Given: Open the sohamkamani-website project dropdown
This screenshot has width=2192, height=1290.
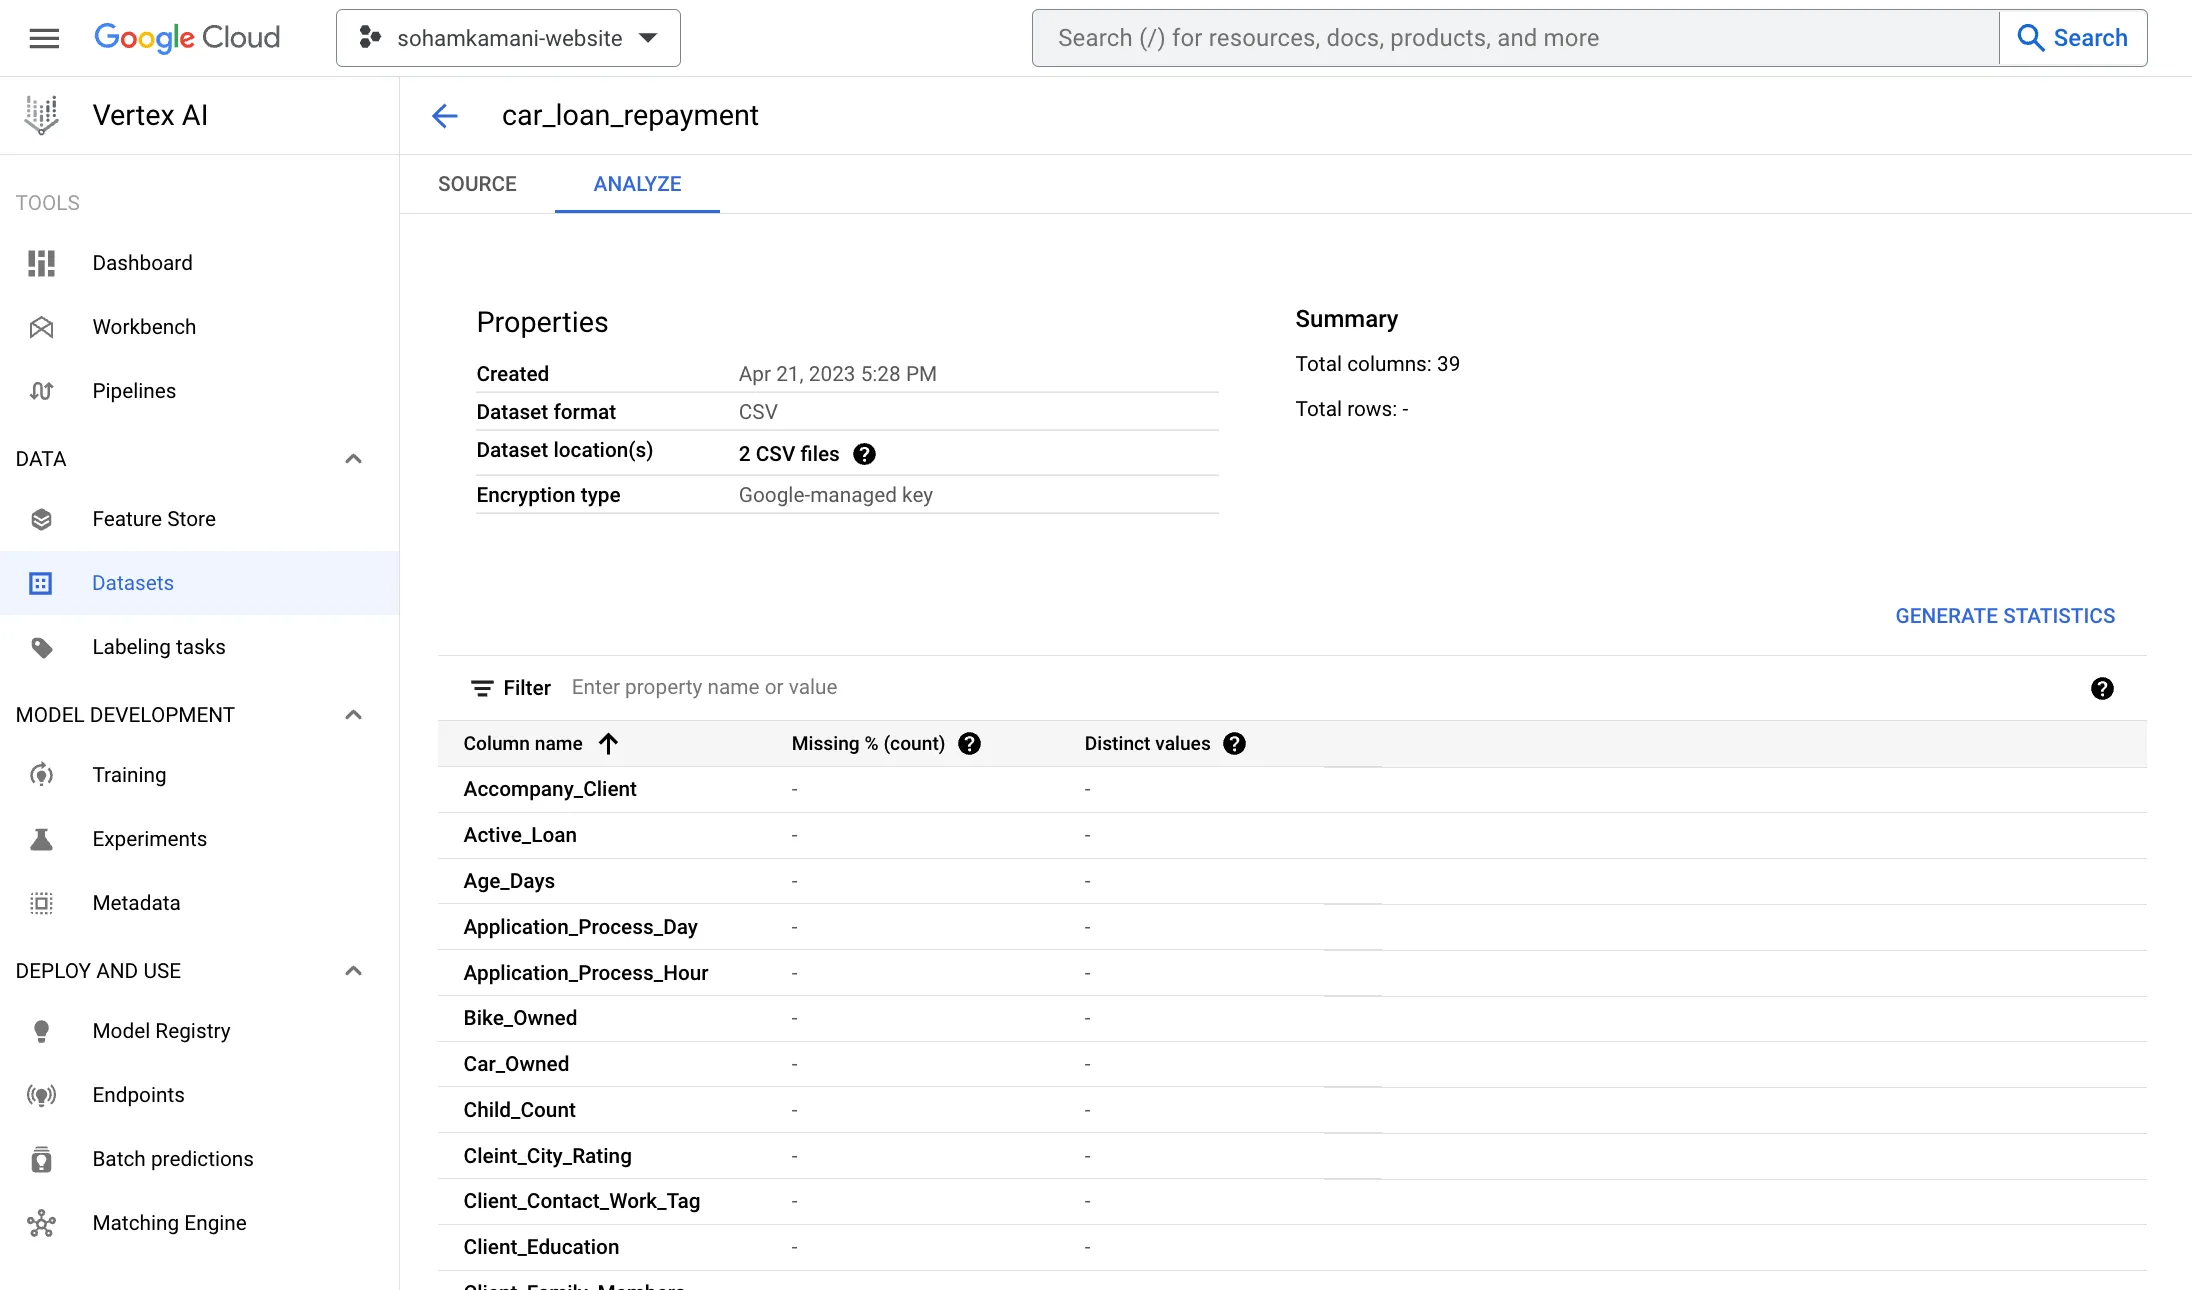Looking at the screenshot, I should click(x=508, y=38).
